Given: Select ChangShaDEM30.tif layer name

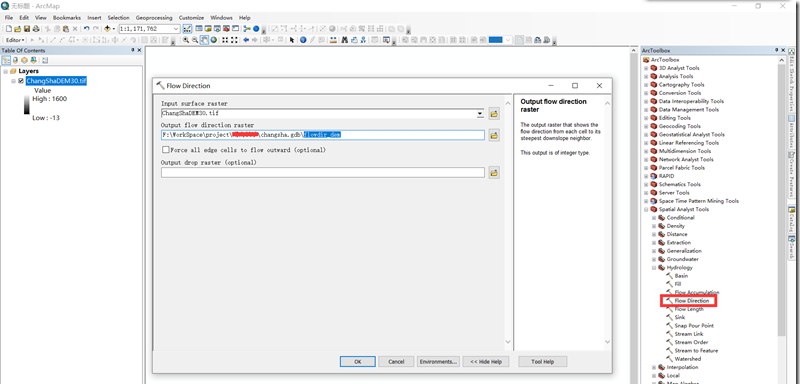Looking at the screenshot, I should pos(56,81).
